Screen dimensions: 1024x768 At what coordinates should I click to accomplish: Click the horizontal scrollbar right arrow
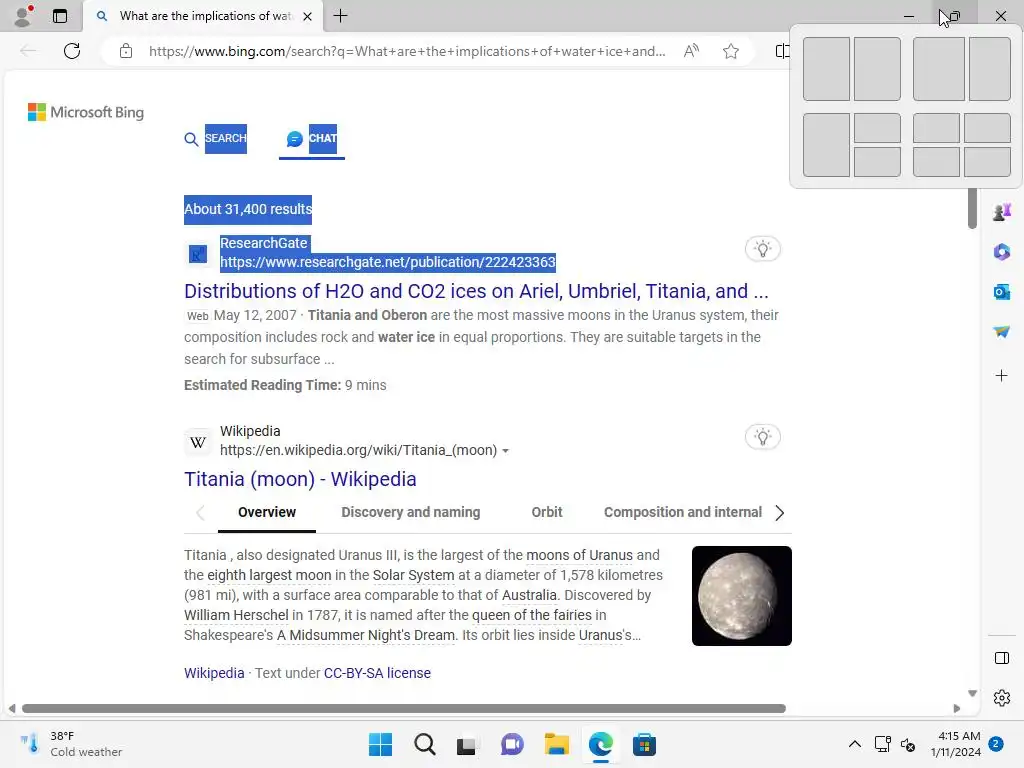click(x=957, y=709)
